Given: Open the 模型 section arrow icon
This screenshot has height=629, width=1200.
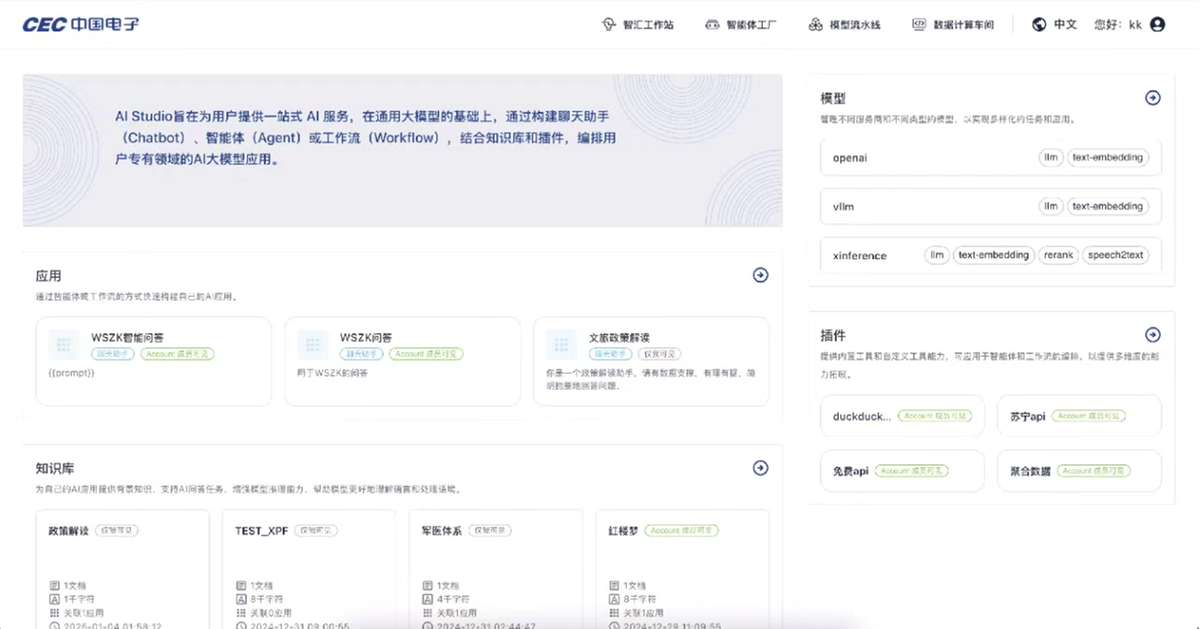Looking at the screenshot, I should pos(1152,98).
